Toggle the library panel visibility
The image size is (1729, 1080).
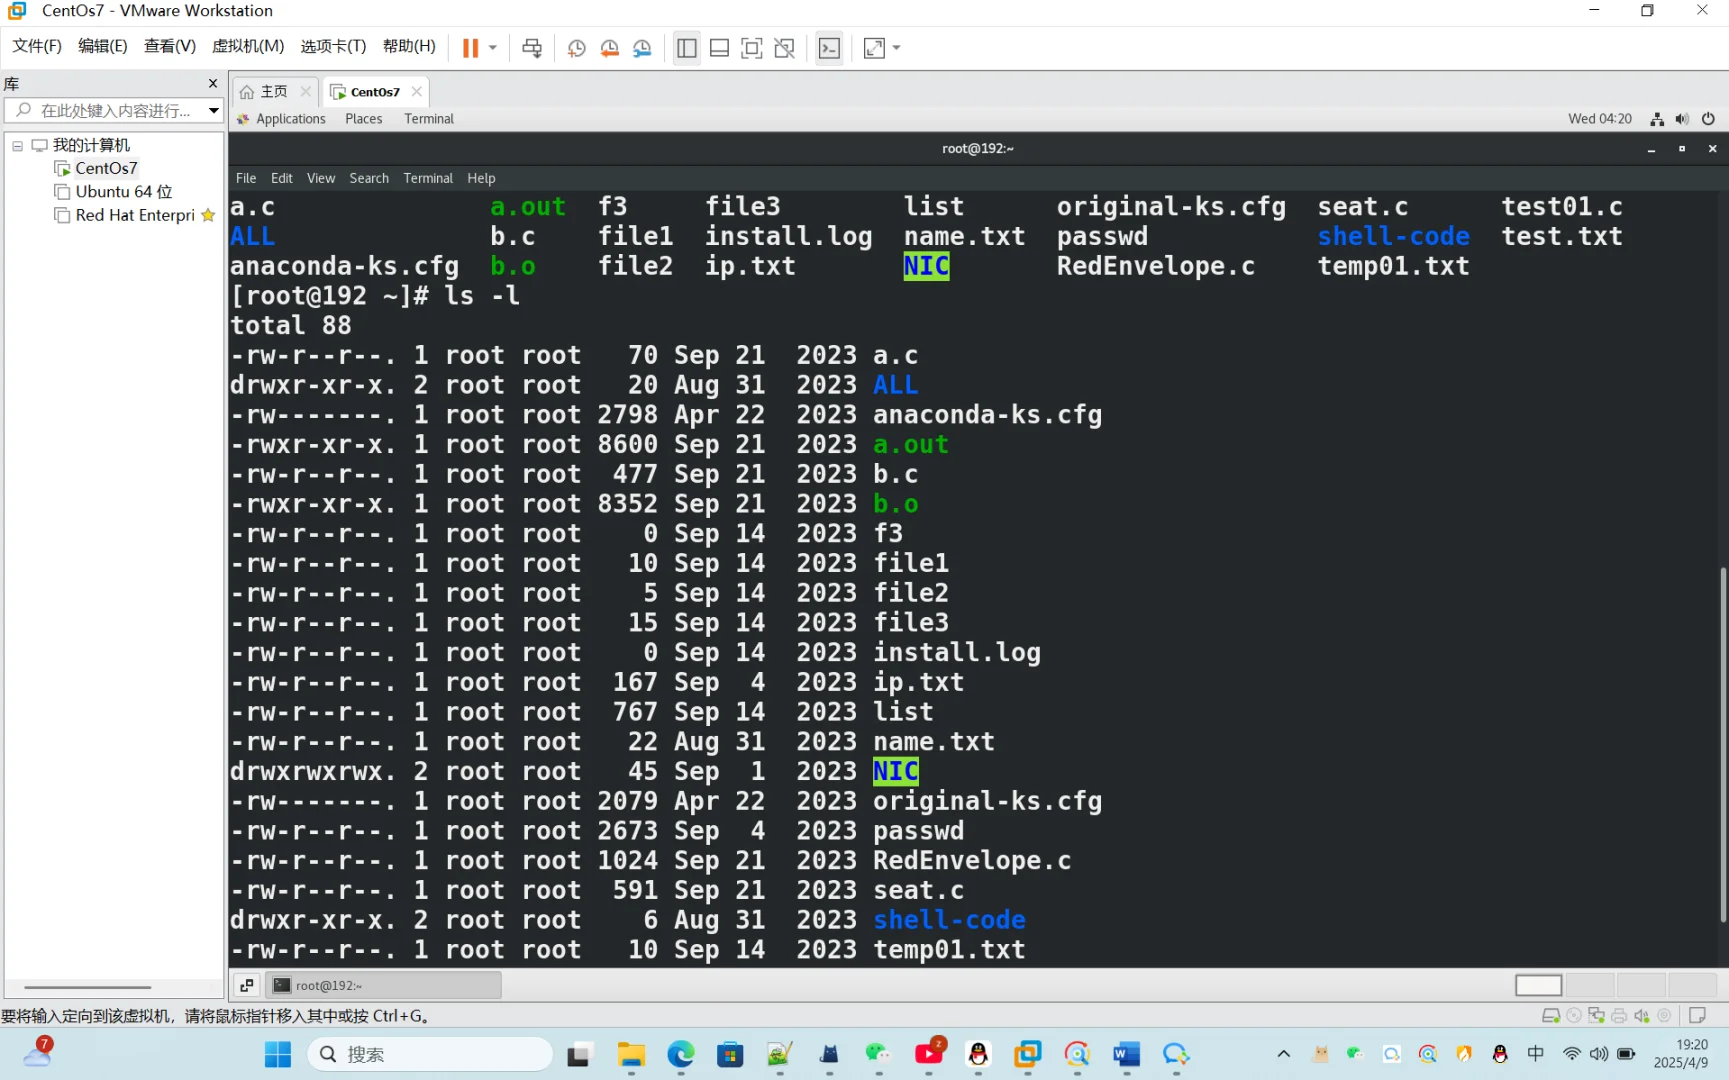click(687, 47)
